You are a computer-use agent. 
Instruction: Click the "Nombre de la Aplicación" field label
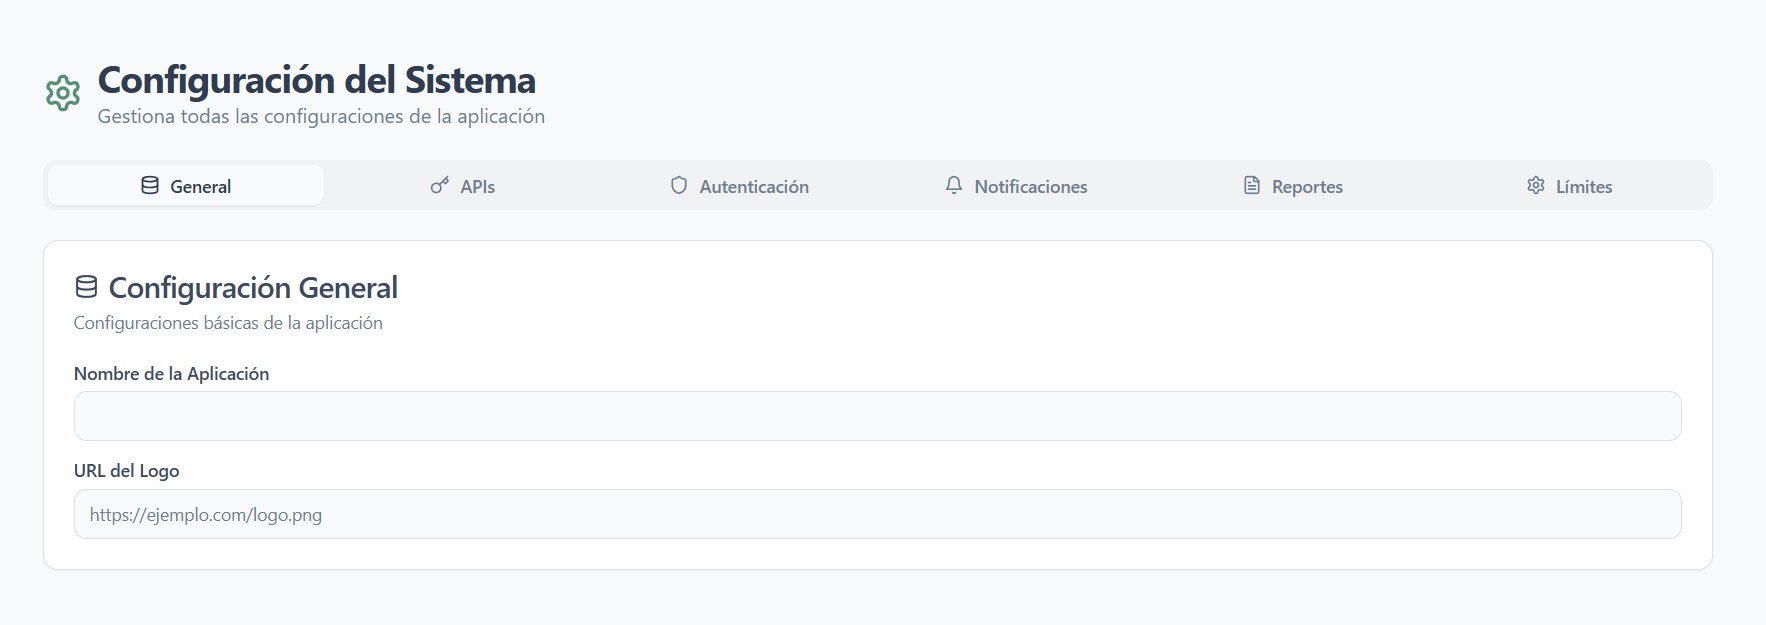pos(172,374)
